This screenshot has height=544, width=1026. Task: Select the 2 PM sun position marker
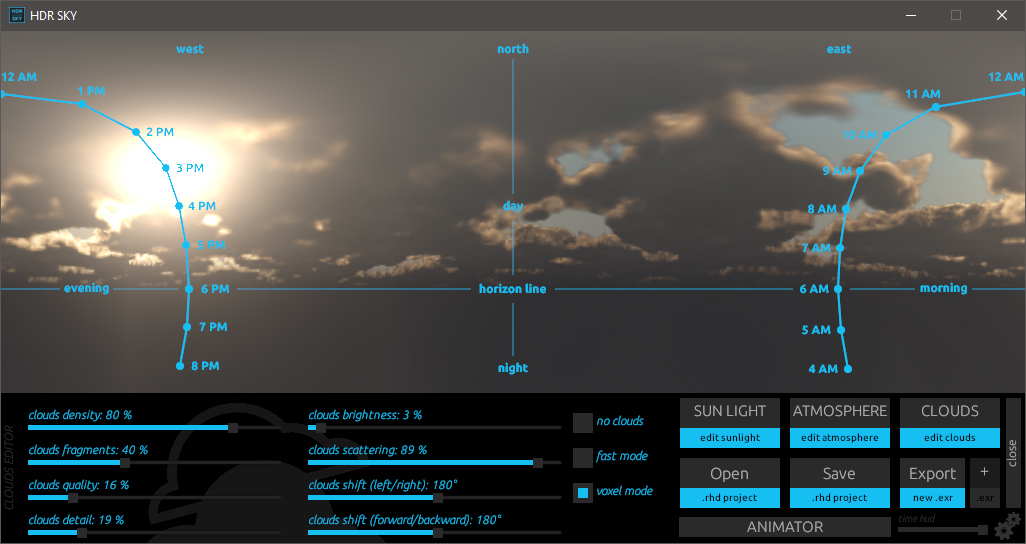point(136,132)
